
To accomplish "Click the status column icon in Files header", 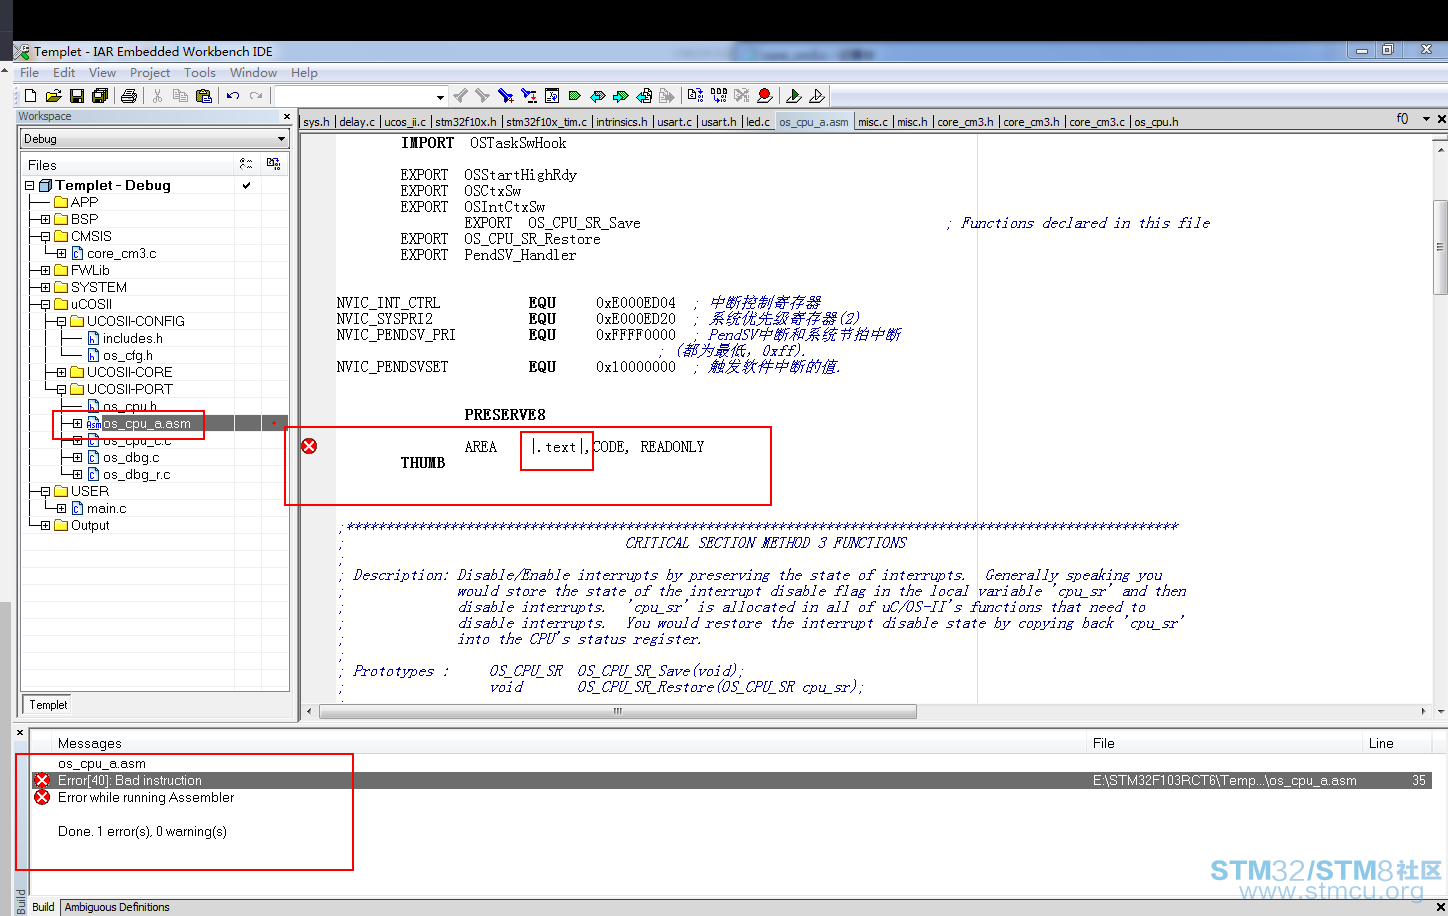I will coord(246,164).
